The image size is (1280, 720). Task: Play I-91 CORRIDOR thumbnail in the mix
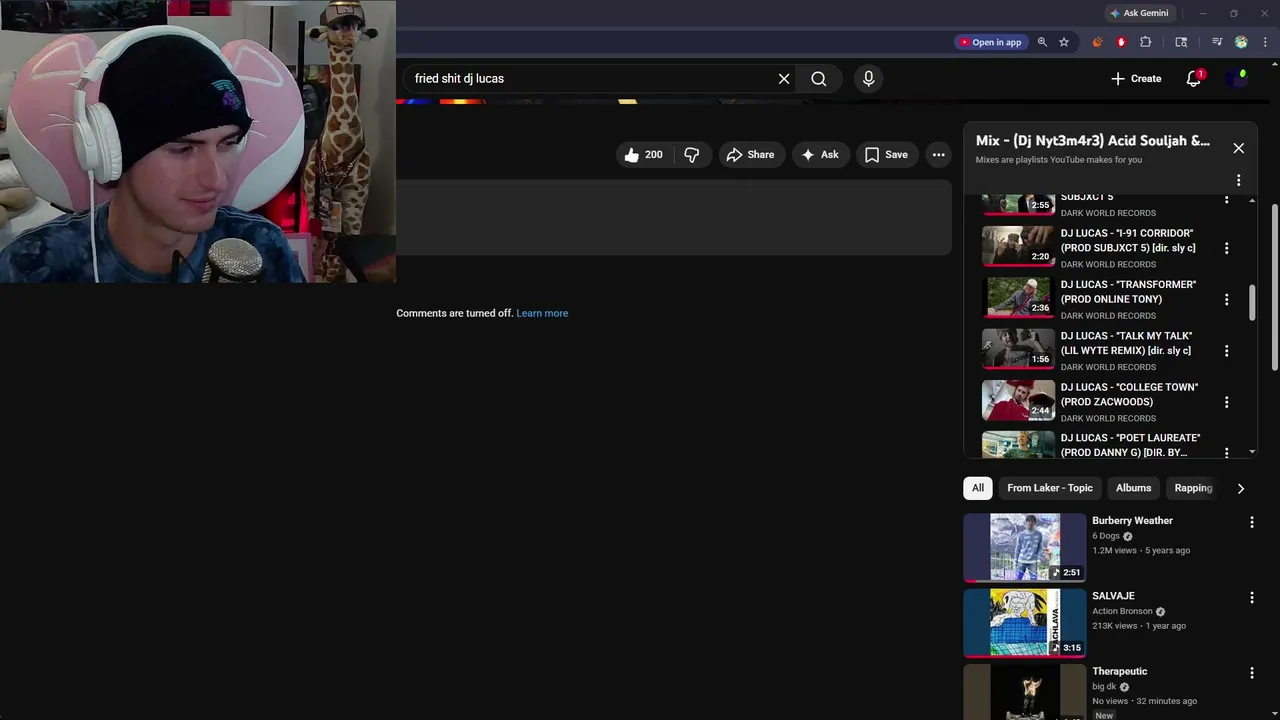(x=1018, y=247)
